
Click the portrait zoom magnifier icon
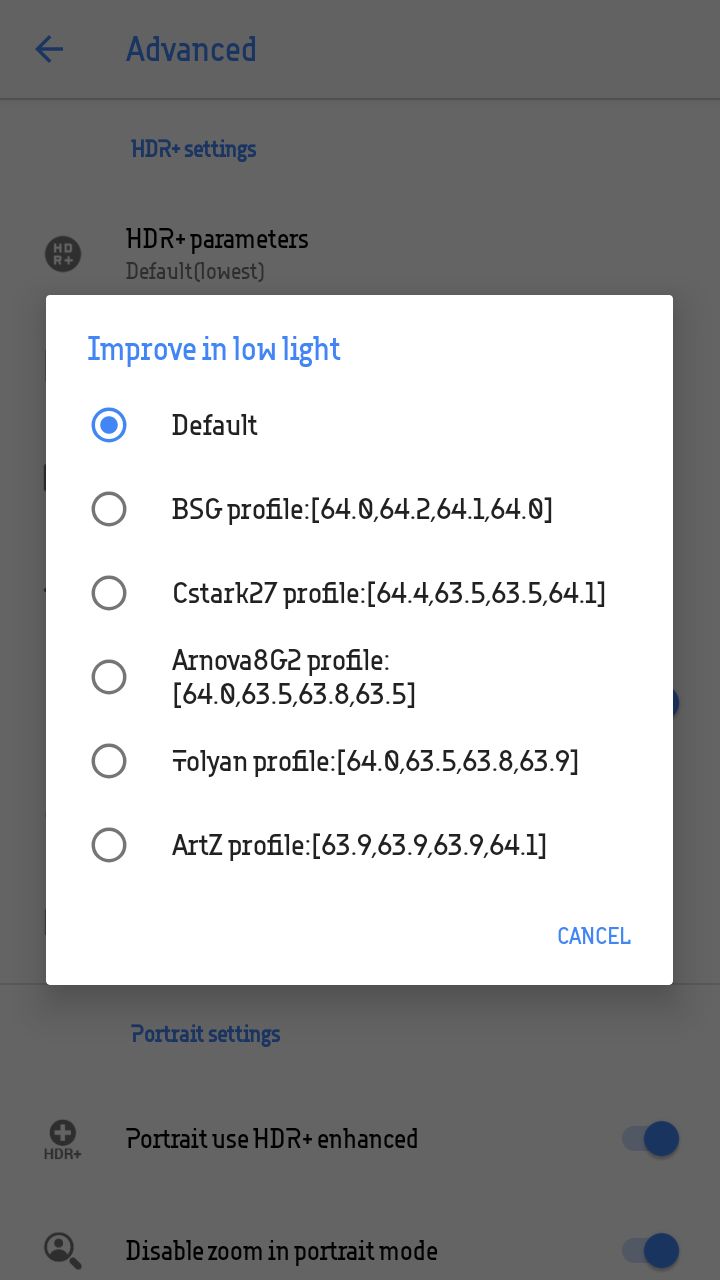62,1250
